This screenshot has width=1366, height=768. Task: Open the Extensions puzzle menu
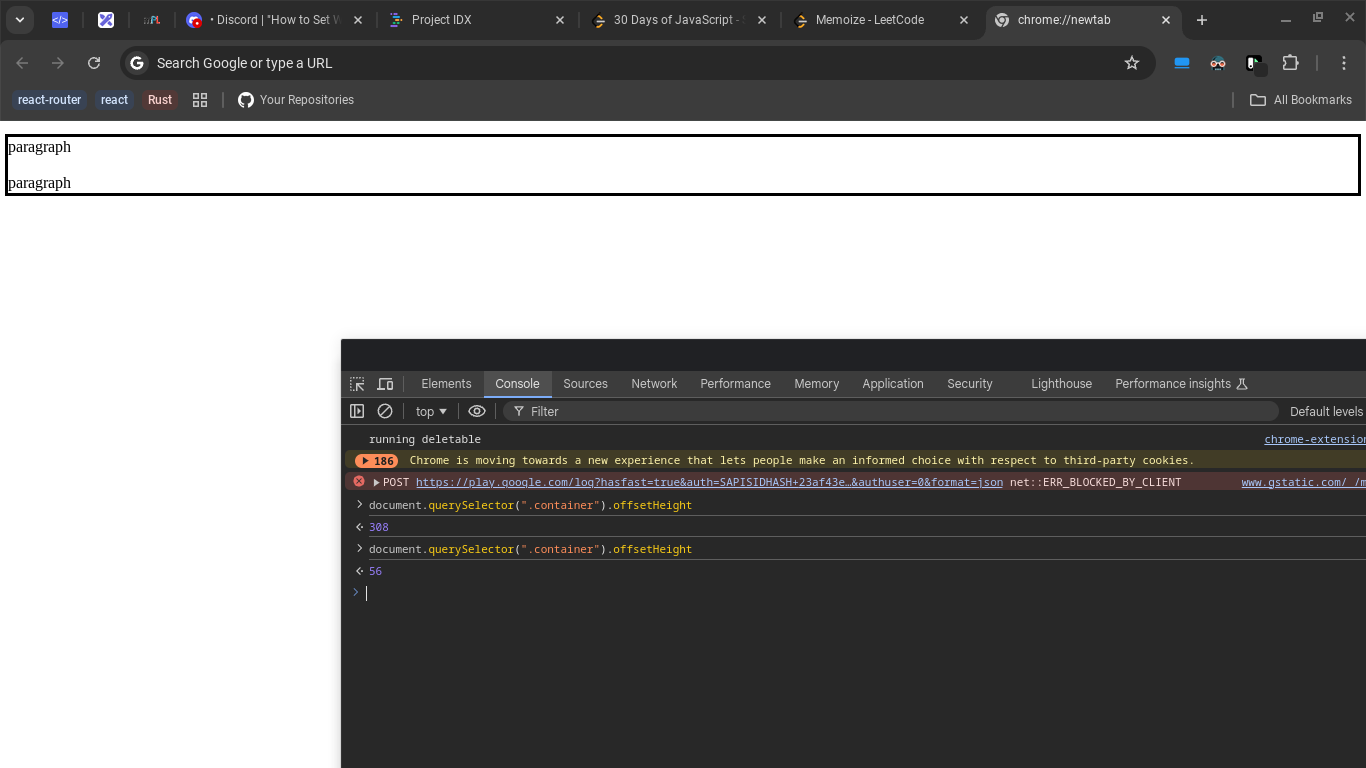(1291, 63)
